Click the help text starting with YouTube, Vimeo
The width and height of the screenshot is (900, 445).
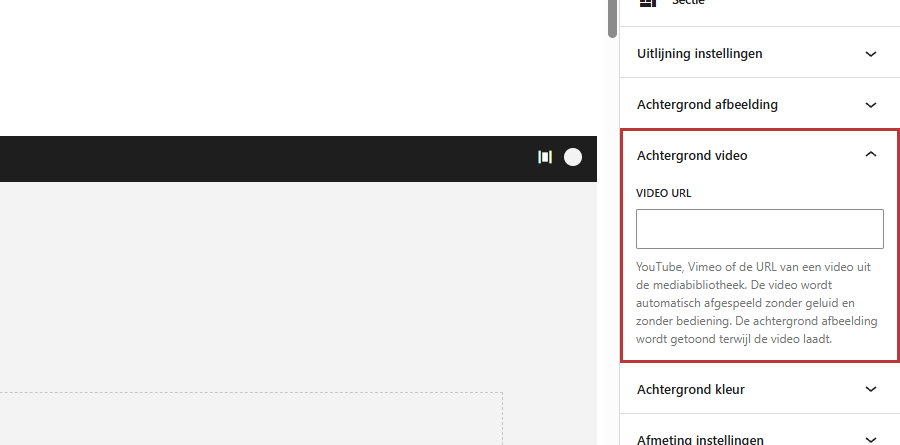tap(757, 303)
